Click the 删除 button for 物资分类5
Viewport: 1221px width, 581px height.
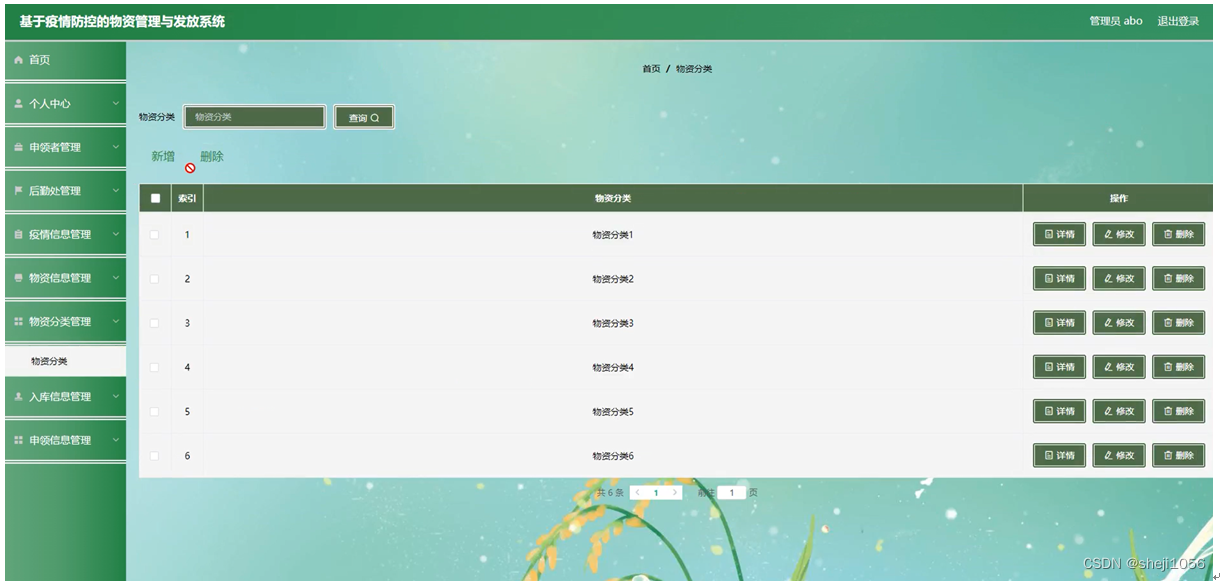coord(1179,411)
